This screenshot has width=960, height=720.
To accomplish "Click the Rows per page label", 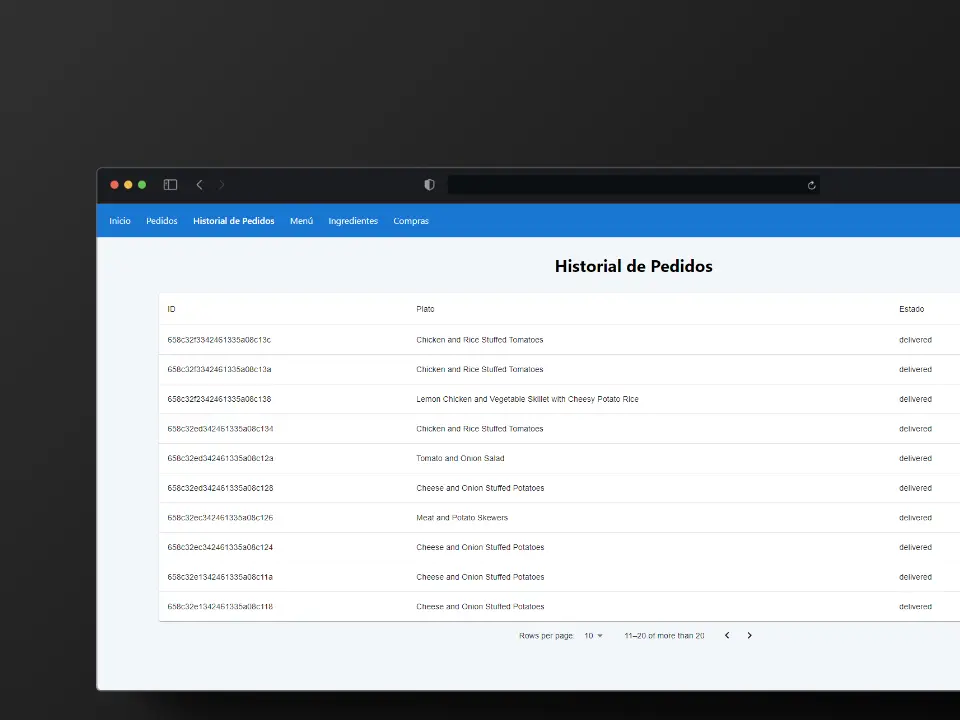I will tap(546, 636).
